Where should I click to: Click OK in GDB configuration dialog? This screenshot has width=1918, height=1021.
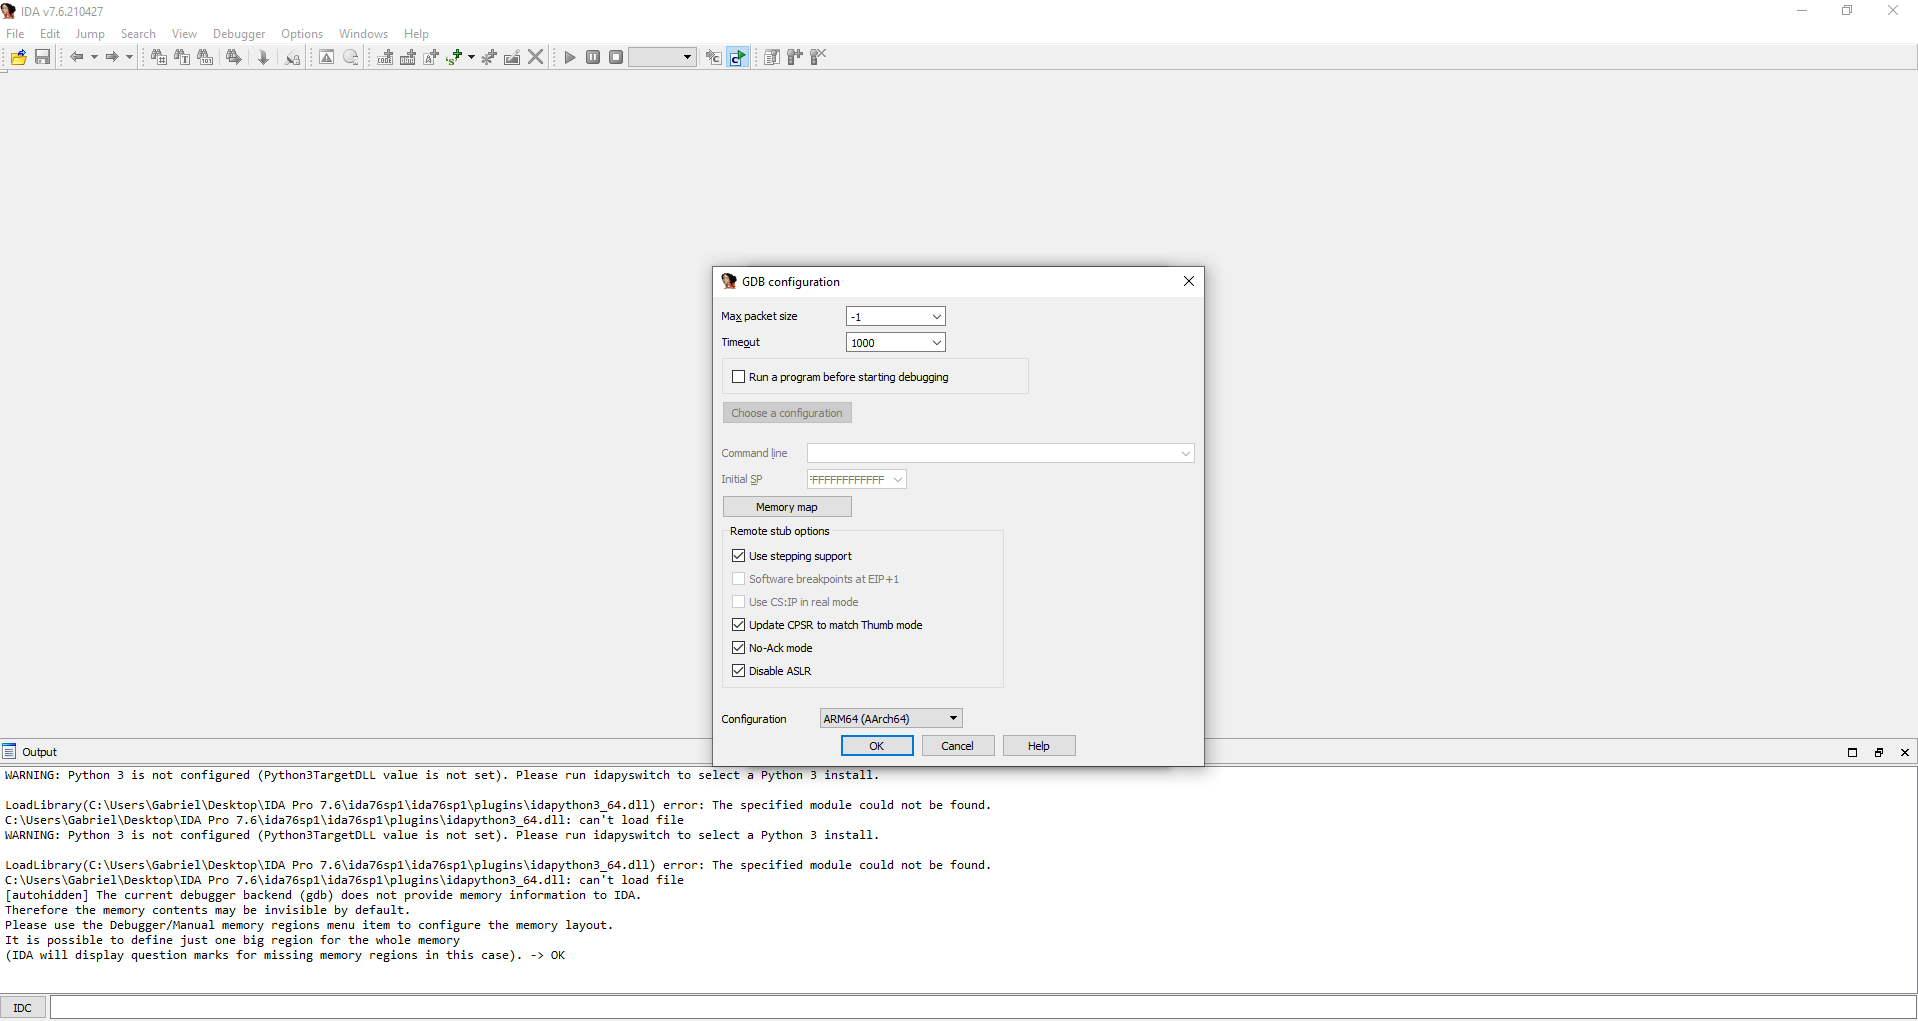coord(877,746)
